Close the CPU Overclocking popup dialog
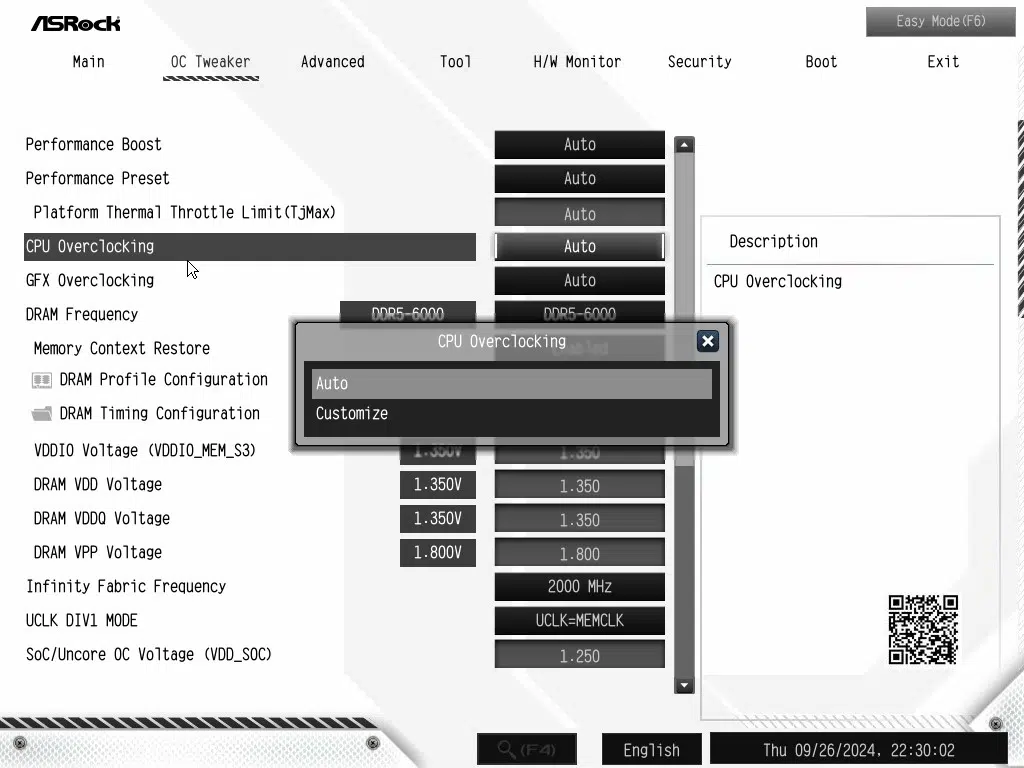This screenshot has width=1024, height=768. [708, 341]
